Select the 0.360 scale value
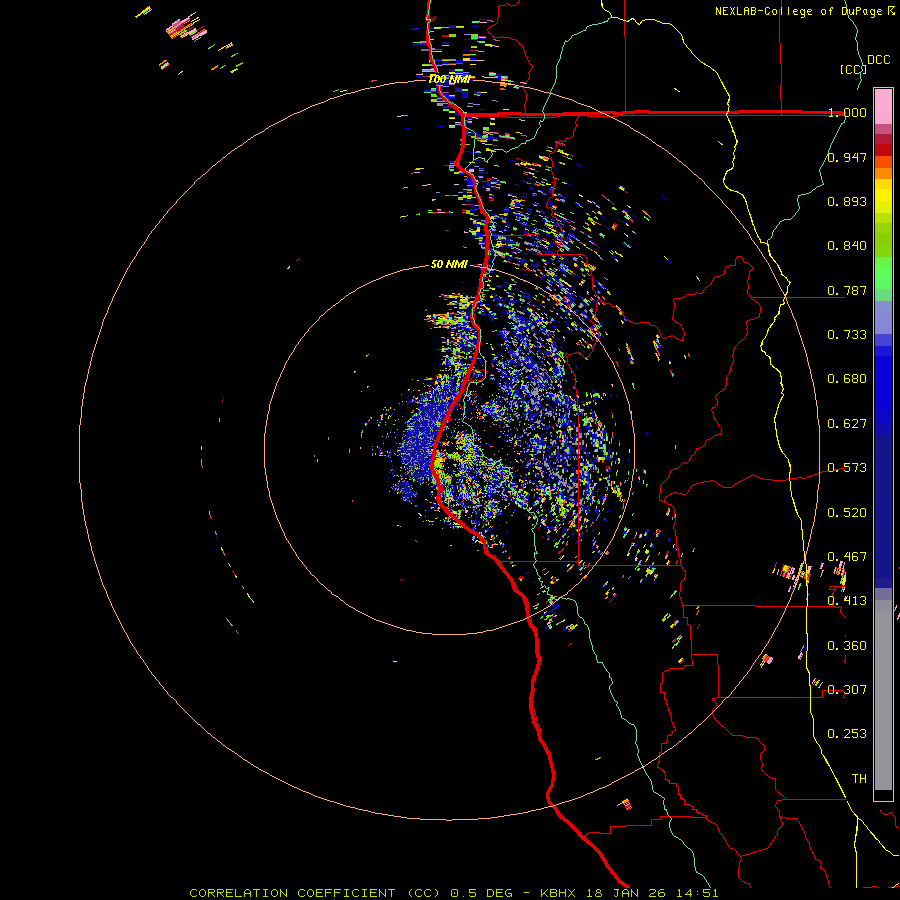Image resolution: width=900 pixels, height=900 pixels. tap(847, 646)
